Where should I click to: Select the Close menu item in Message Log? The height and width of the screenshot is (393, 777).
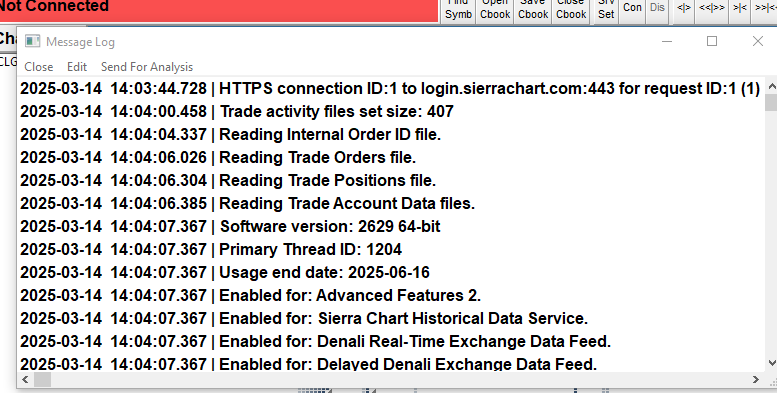point(39,67)
